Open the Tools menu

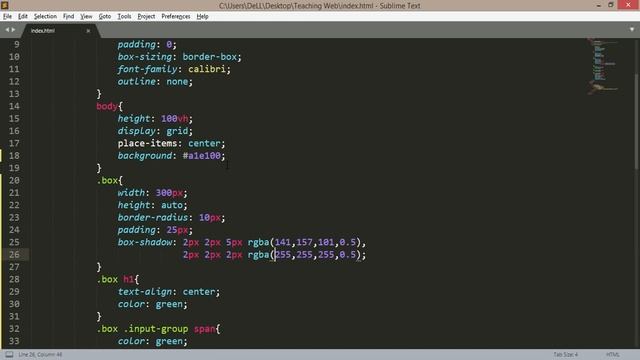(124, 16)
